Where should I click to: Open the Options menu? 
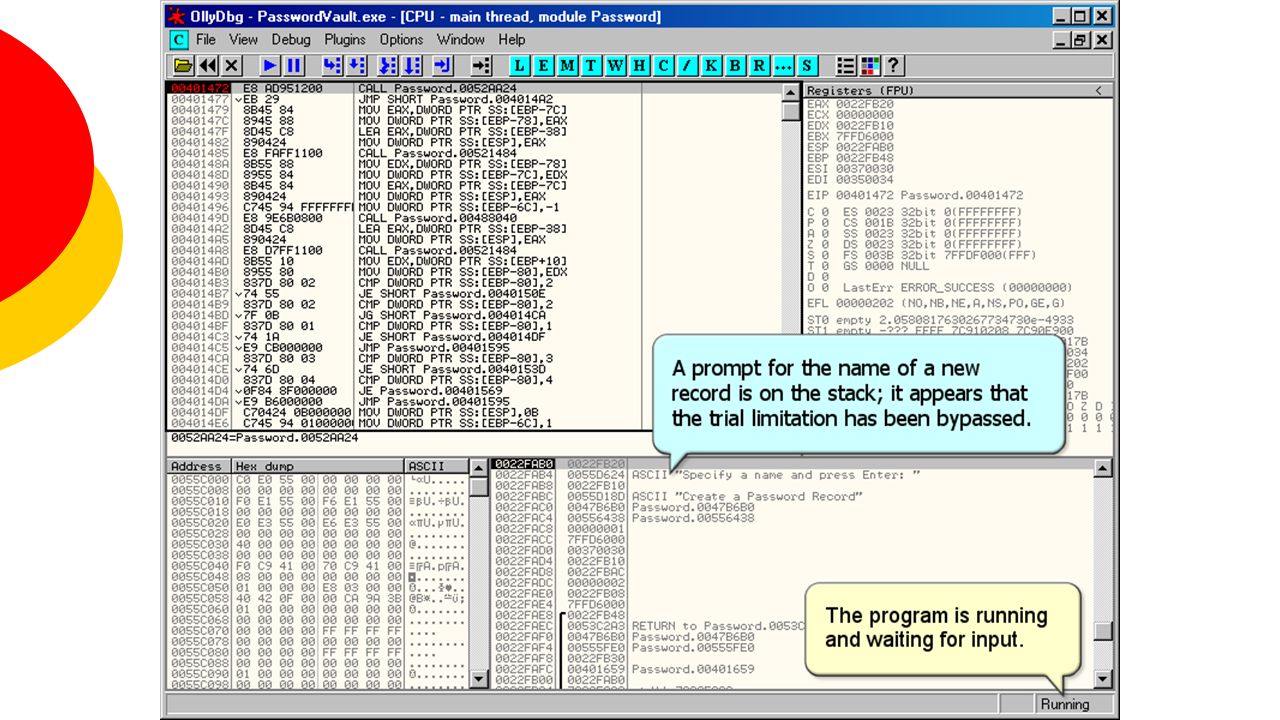click(401, 40)
